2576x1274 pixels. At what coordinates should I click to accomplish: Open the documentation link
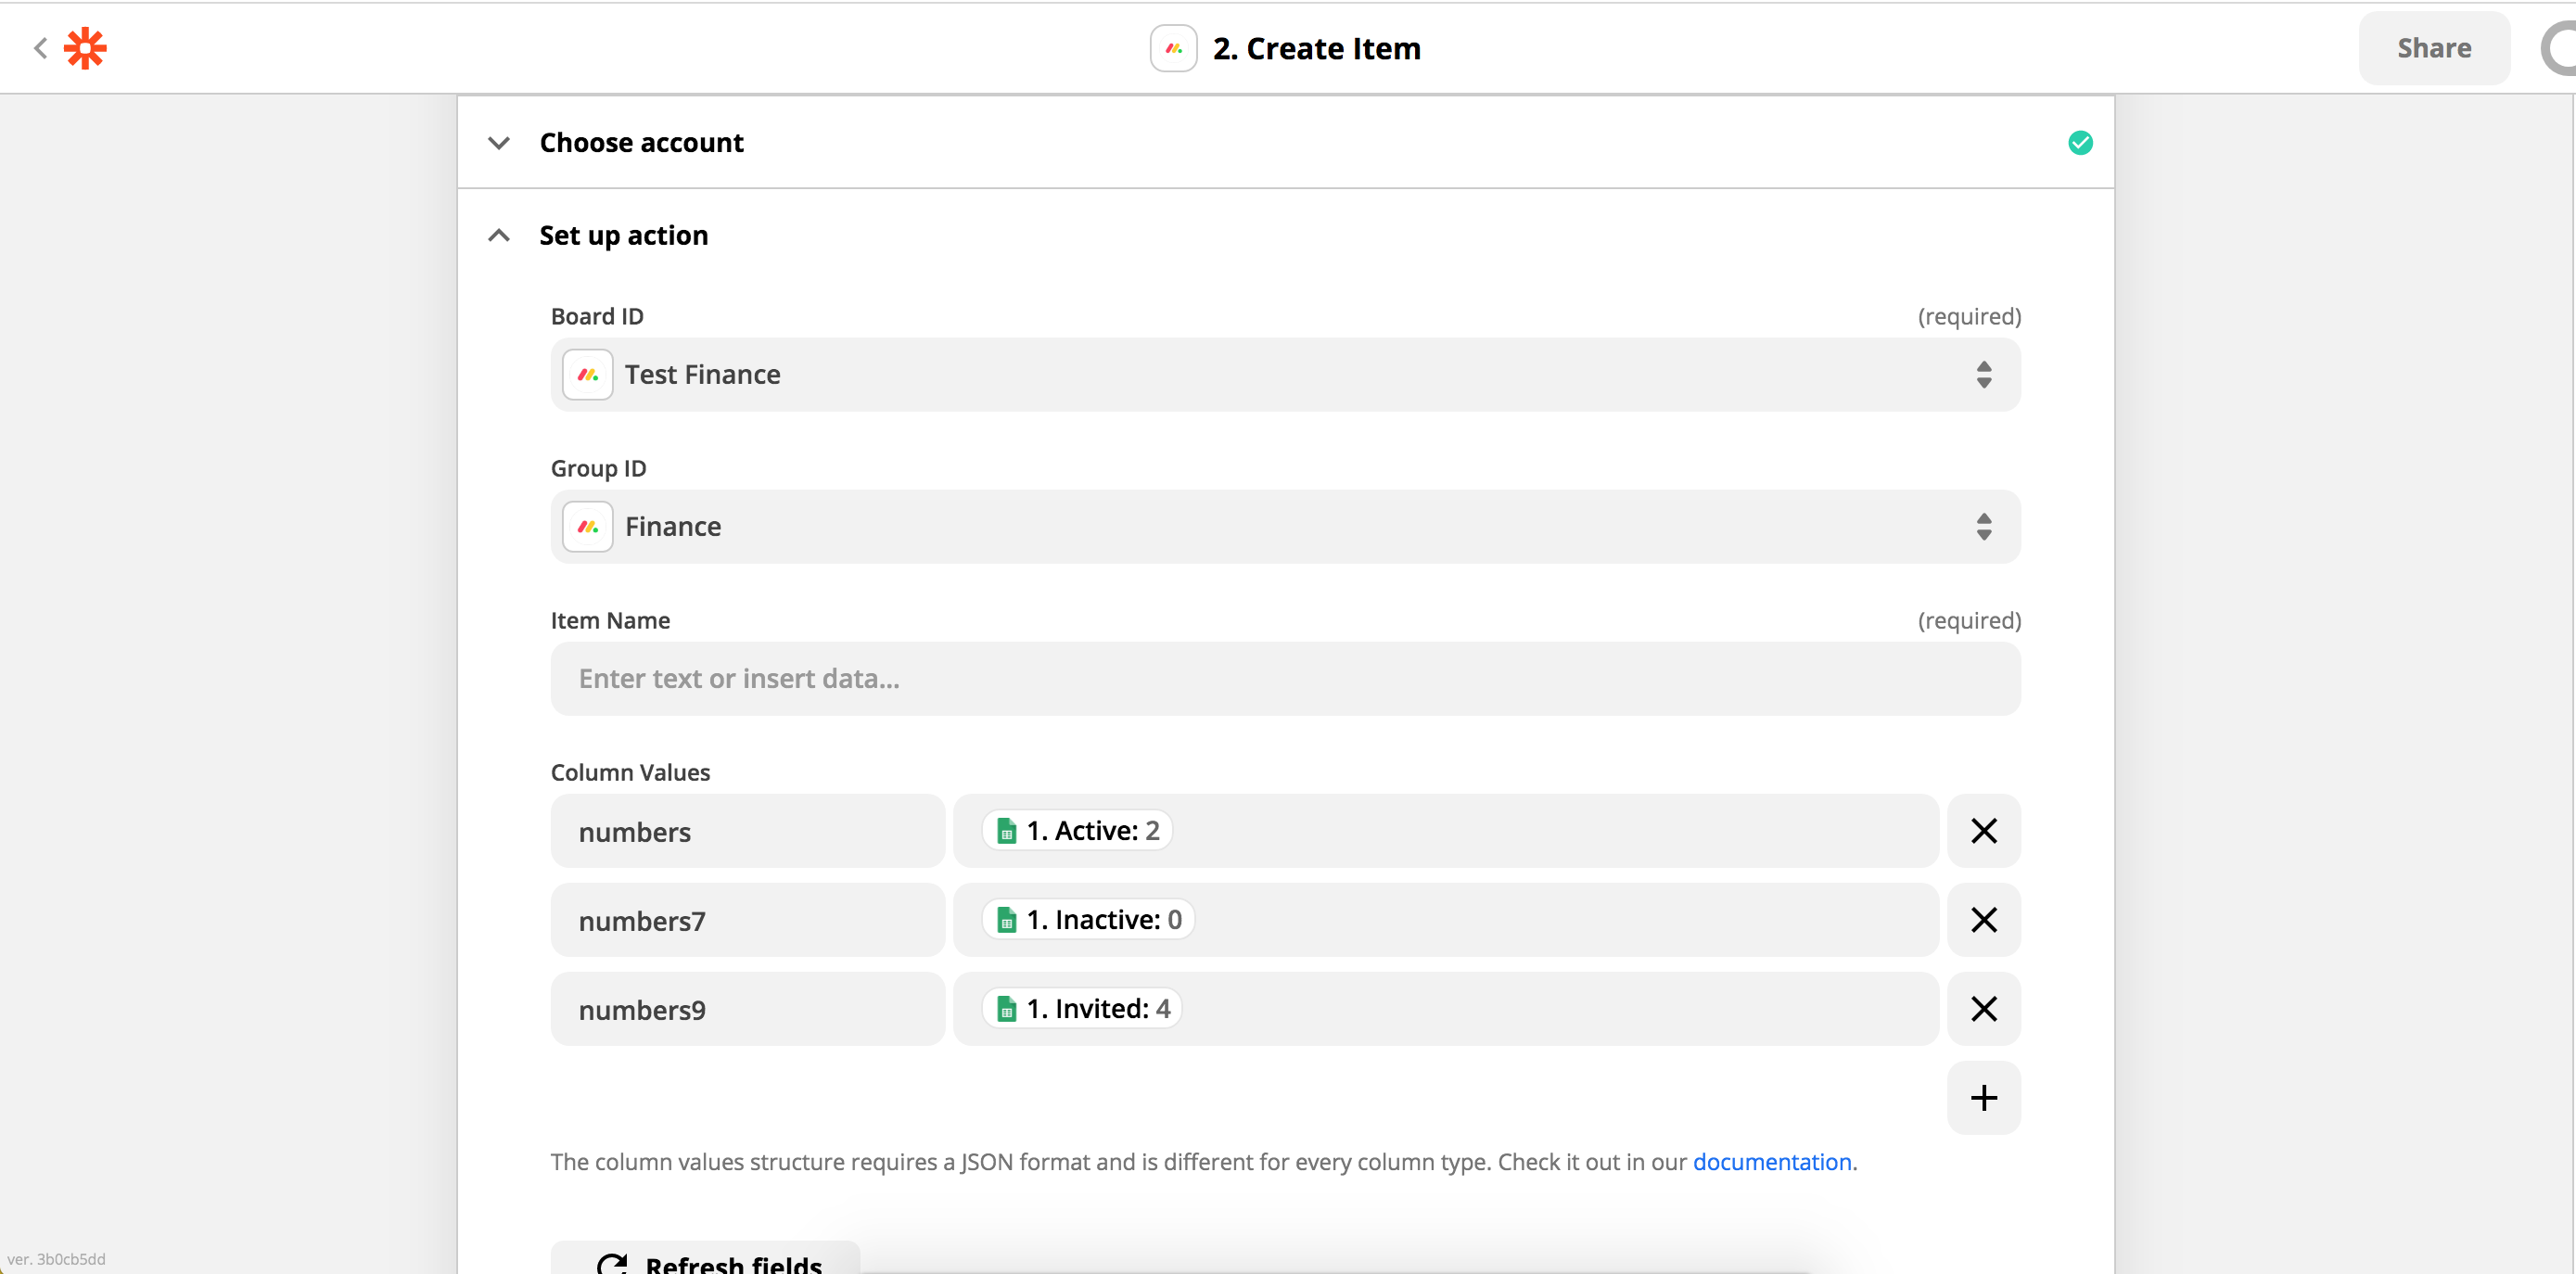(1772, 1162)
